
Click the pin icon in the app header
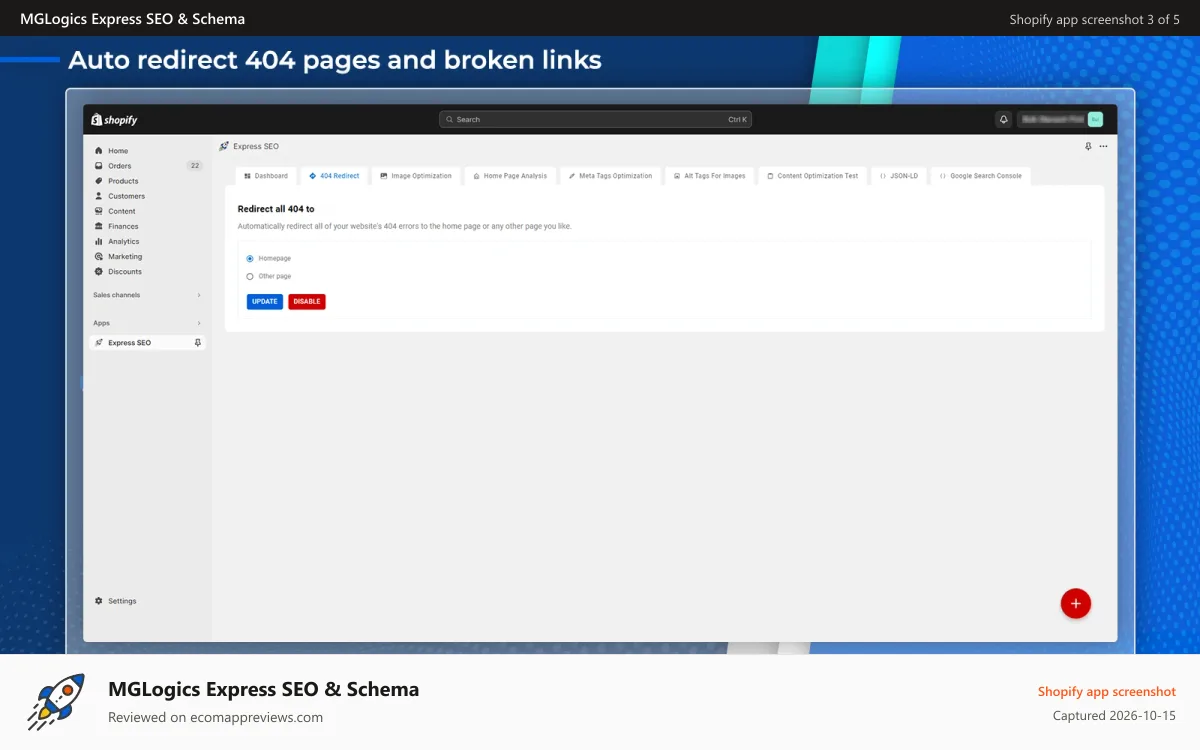click(x=1088, y=146)
